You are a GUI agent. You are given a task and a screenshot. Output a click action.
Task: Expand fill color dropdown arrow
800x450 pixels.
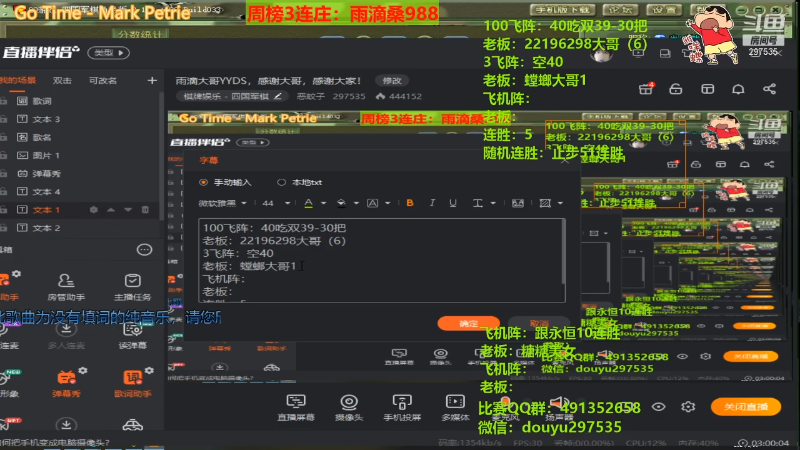[x=356, y=203]
